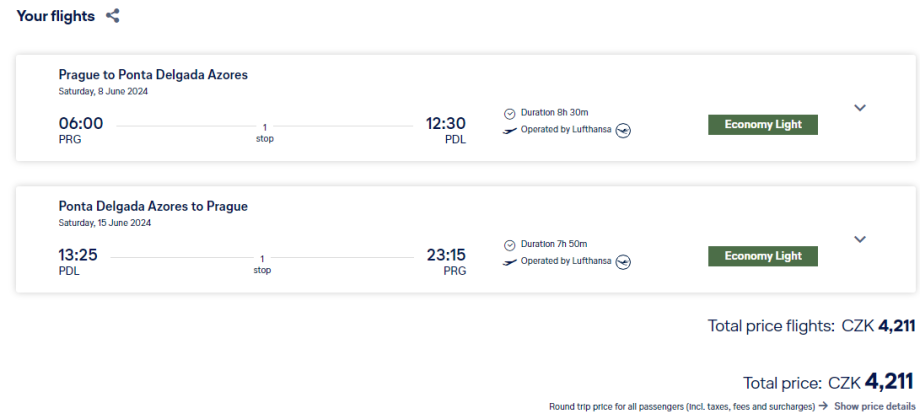Click the 1 stop label on the return flight
The width and height of the screenshot is (920, 419).
click(x=262, y=264)
